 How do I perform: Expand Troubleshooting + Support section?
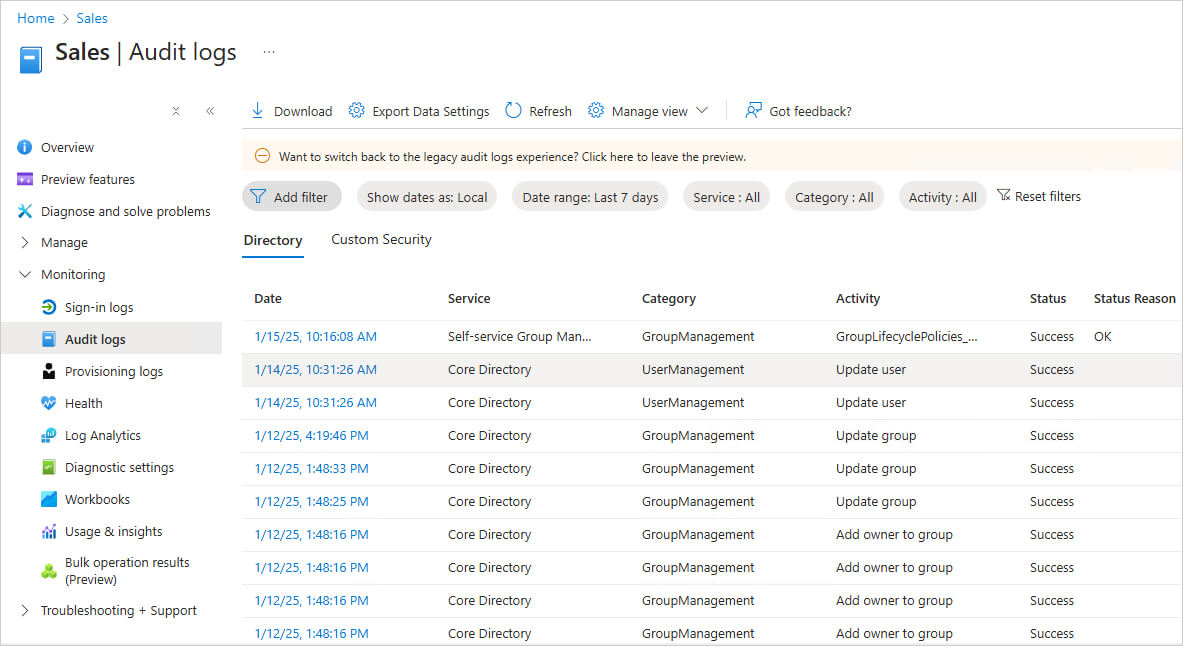coord(25,611)
